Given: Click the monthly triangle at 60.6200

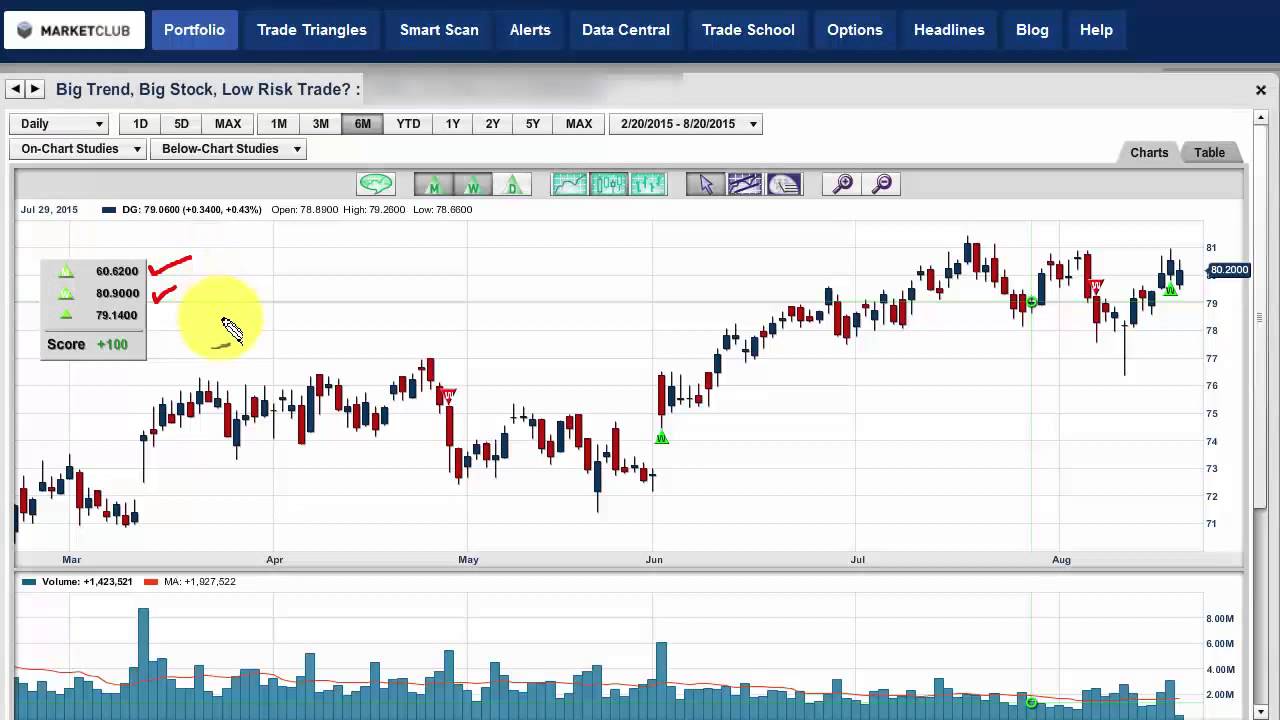Looking at the screenshot, I should (66, 271).
